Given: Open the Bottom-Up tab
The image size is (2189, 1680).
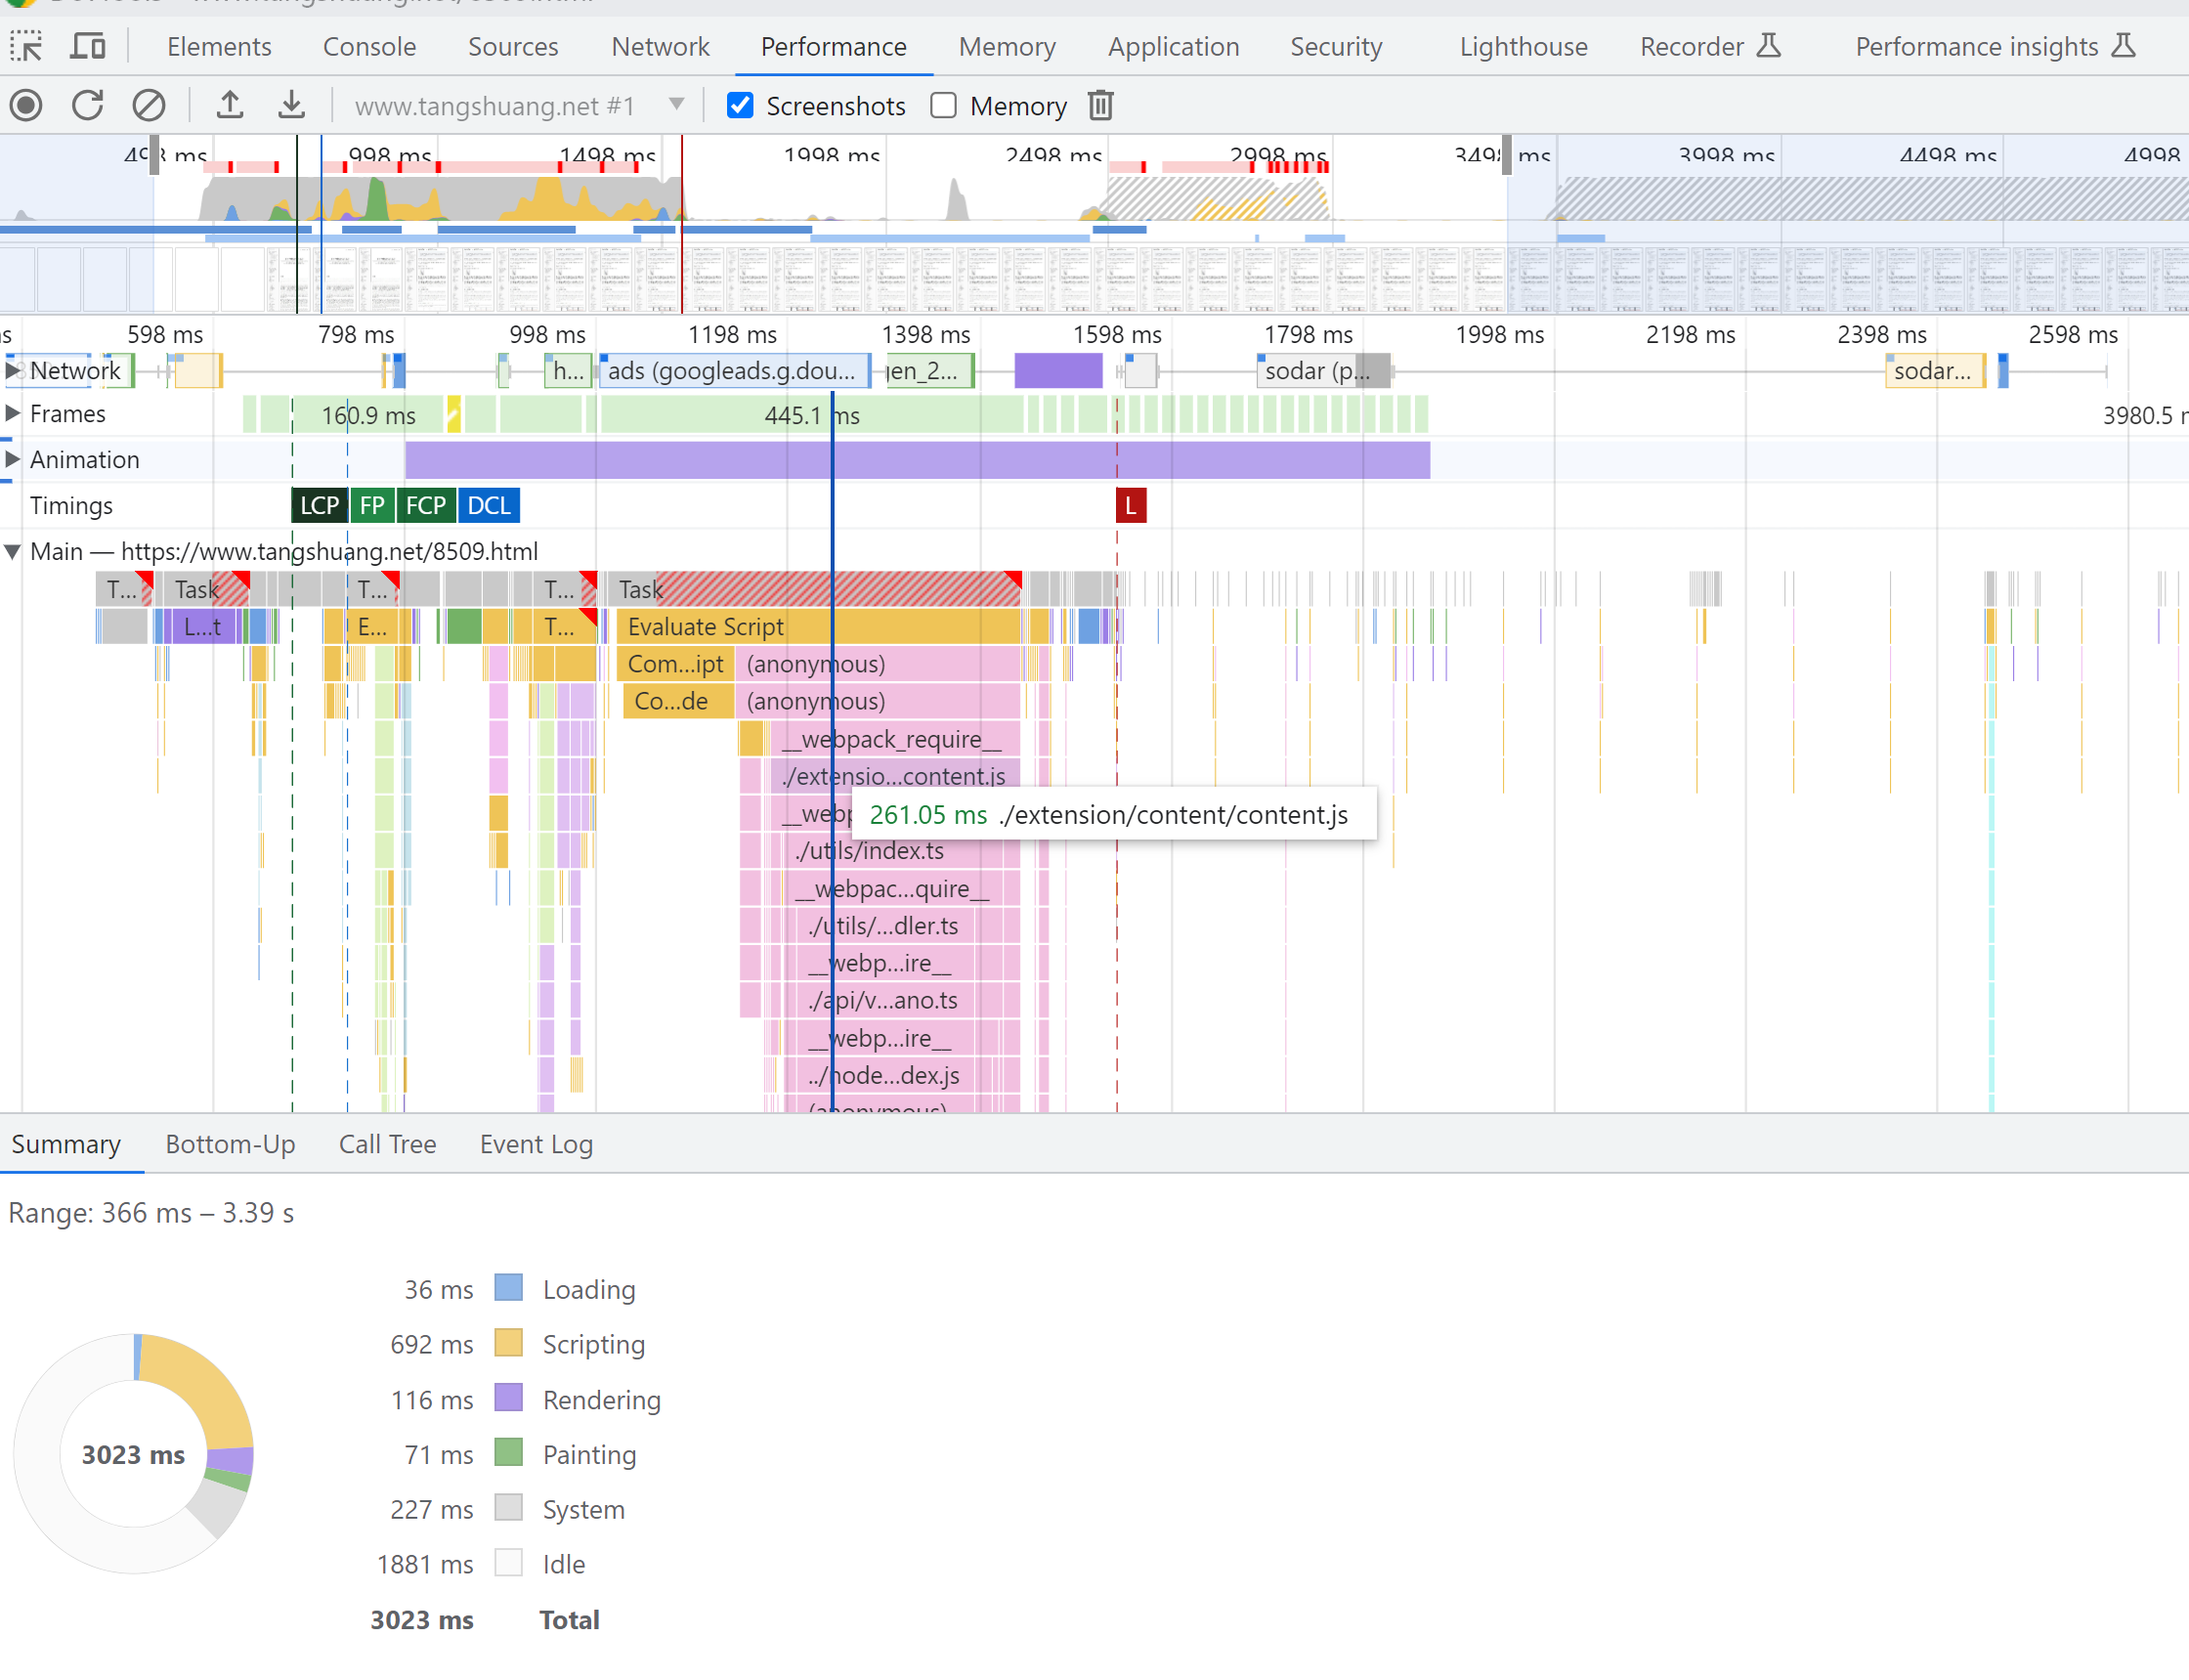Looking at the screenshot, I should [x=230, y=1144].
